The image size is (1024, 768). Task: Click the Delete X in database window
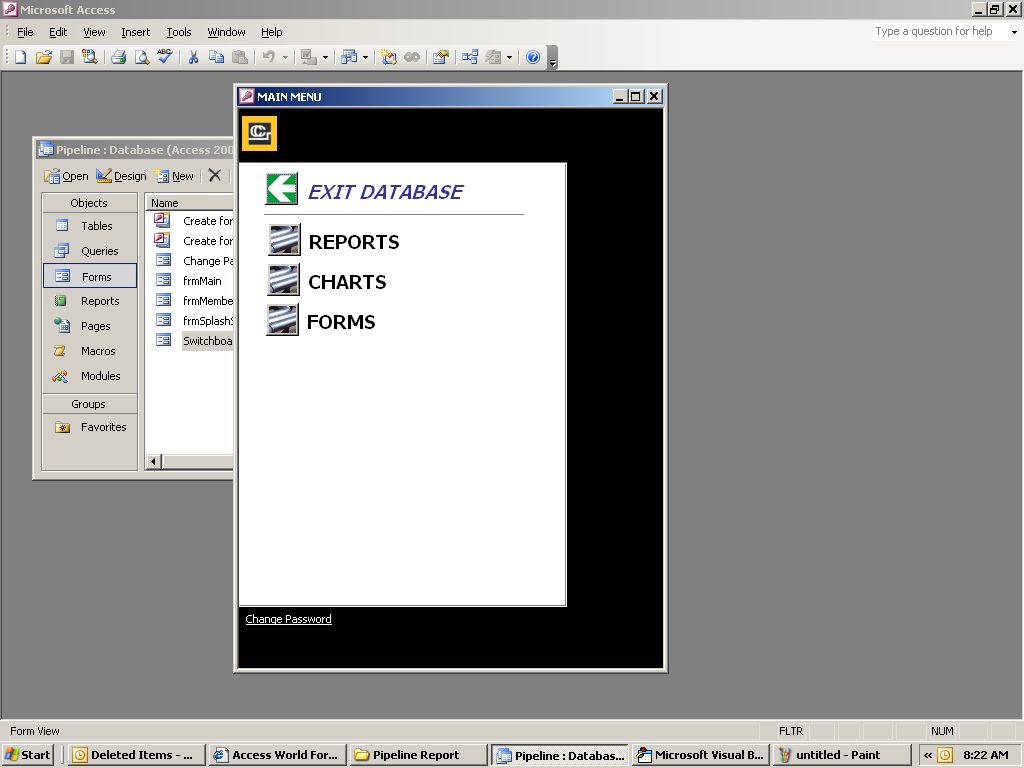point(215,176)
